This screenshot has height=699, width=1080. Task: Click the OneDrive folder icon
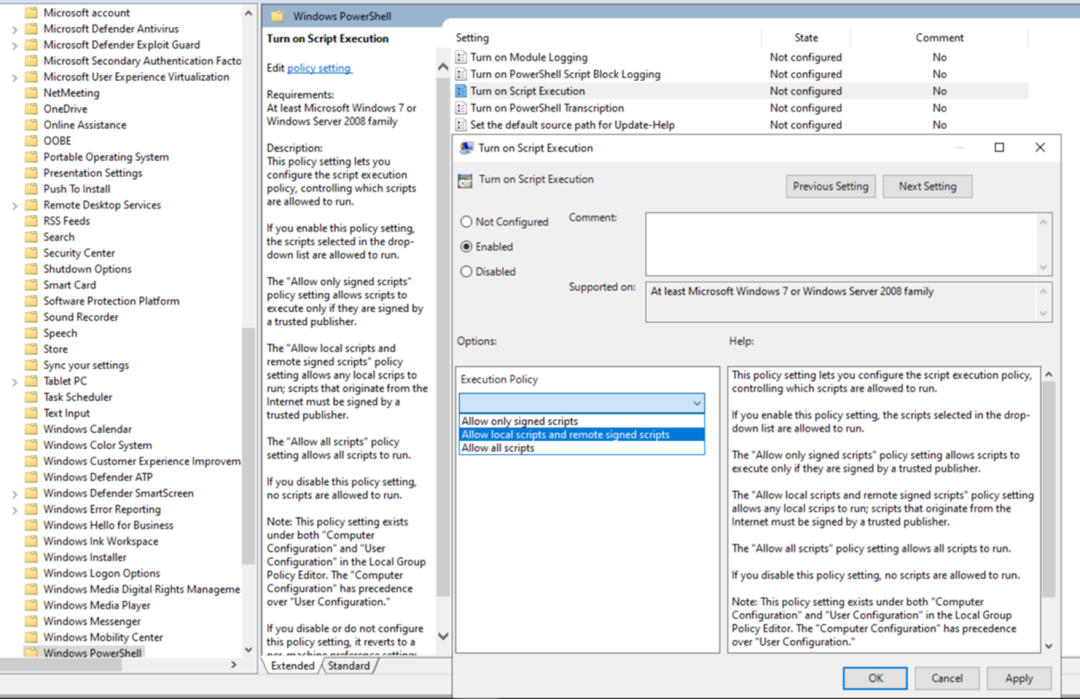[31, 109]
